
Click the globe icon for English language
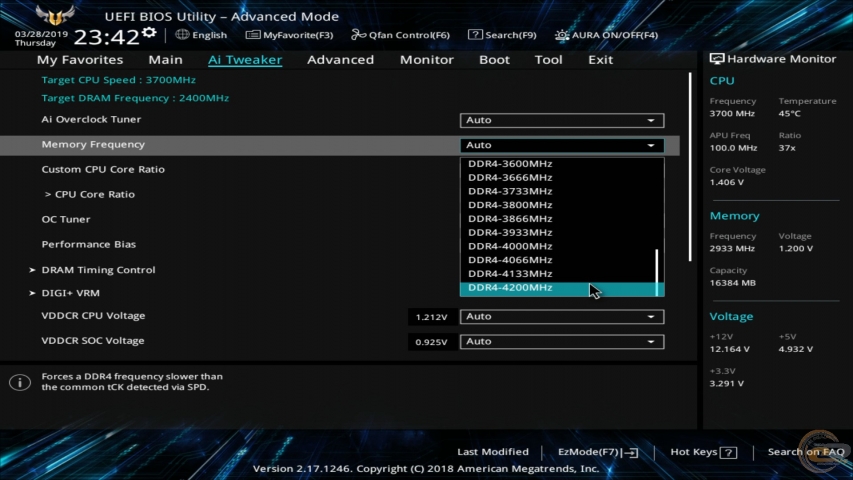[x=182, y=35]
